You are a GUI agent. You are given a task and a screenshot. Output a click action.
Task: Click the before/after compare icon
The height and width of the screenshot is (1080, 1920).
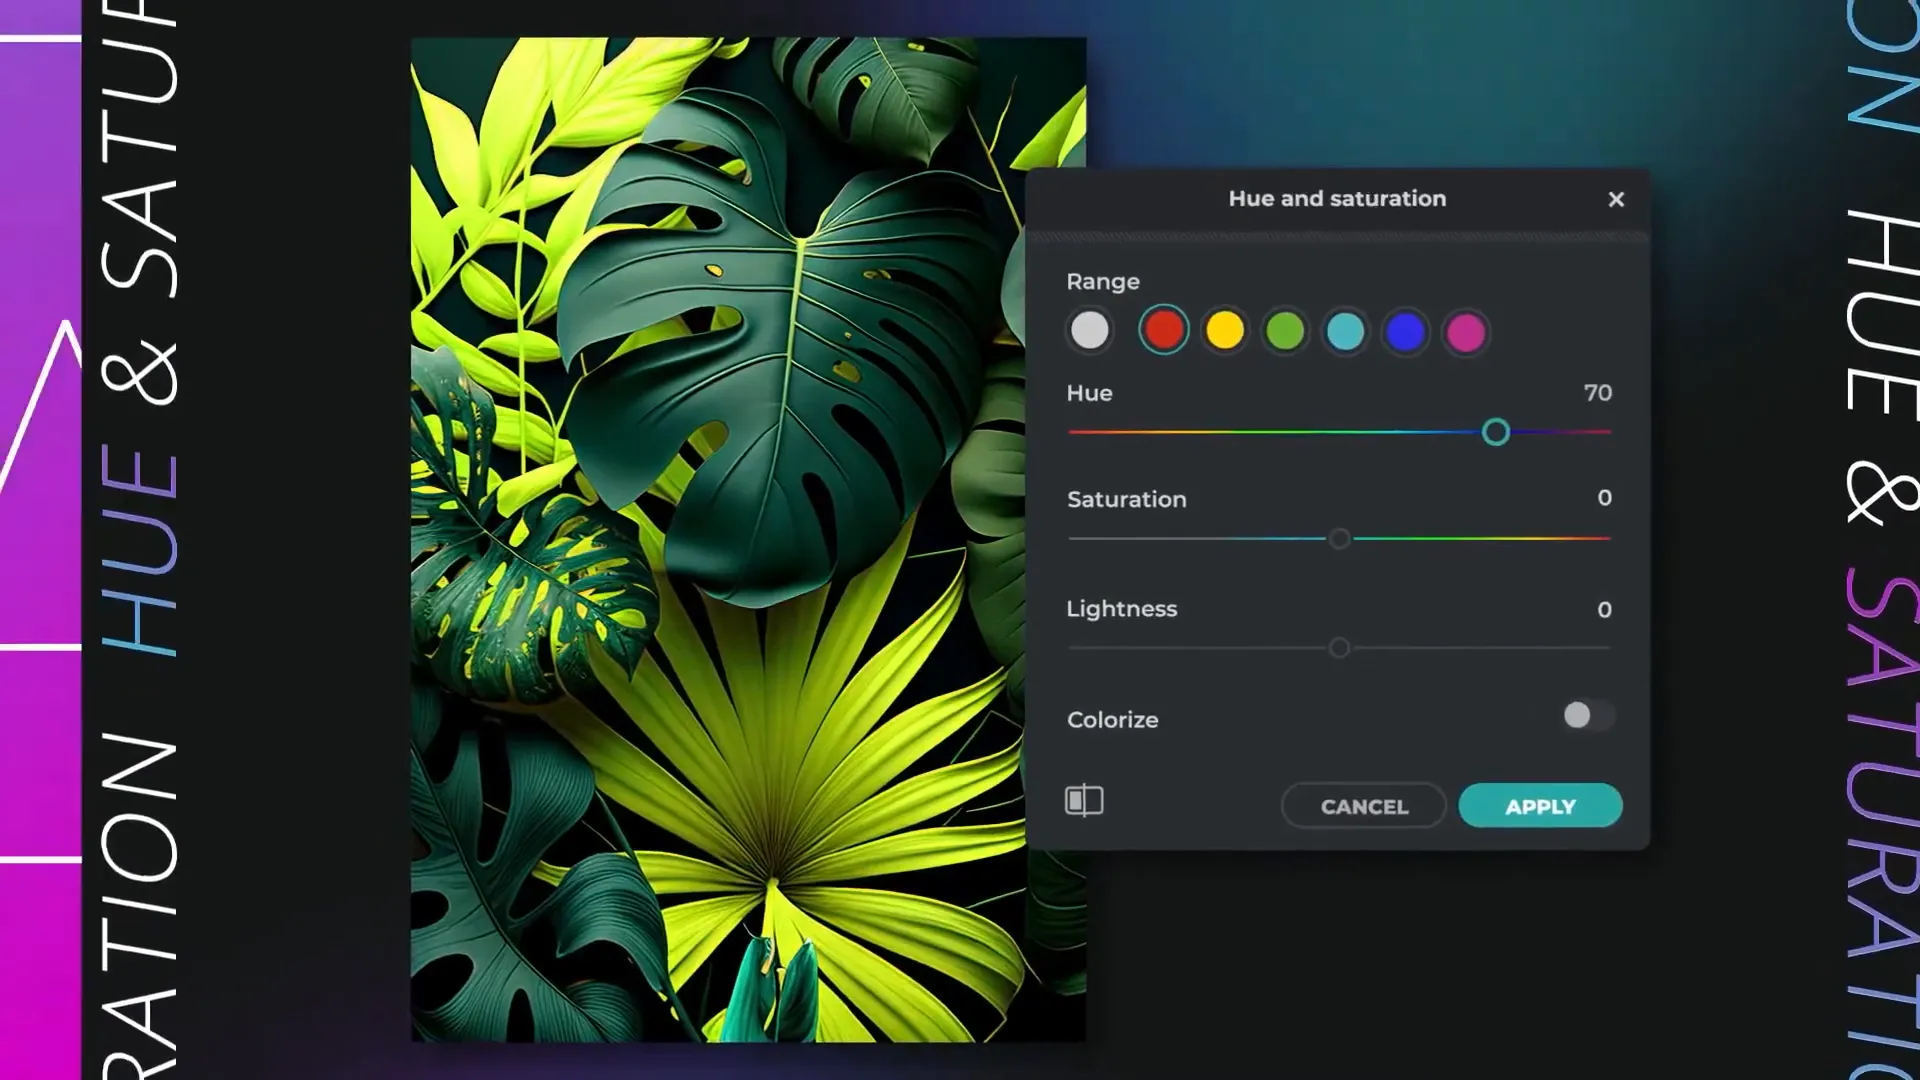(1084, 800)
